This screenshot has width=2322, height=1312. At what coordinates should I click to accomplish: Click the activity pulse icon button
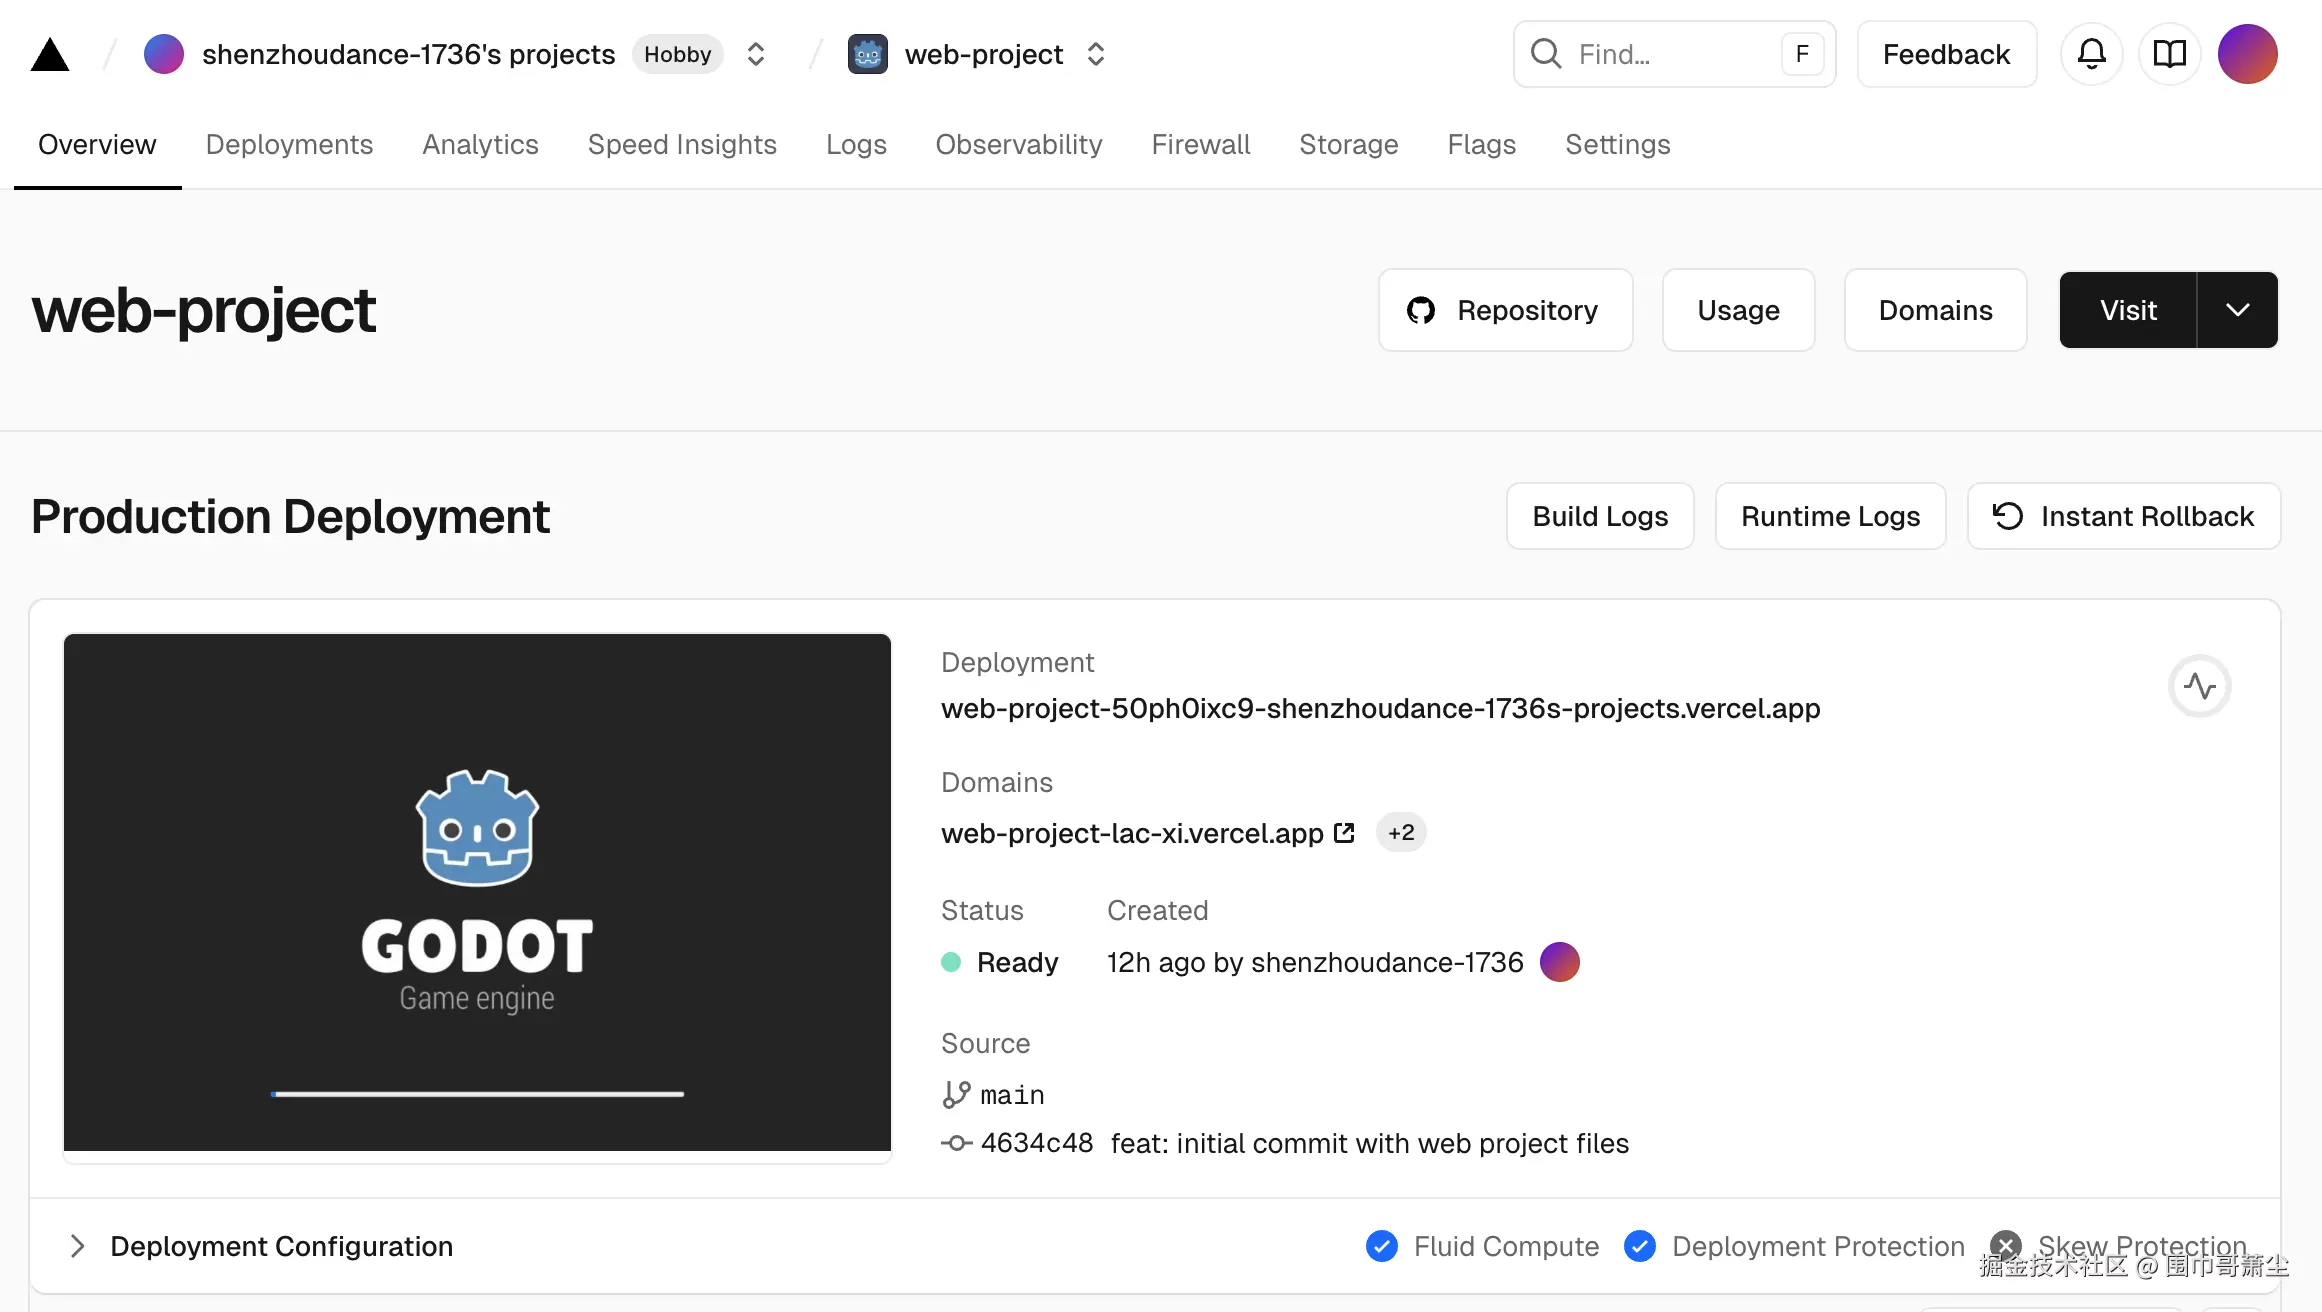(x=2199, y=686)
